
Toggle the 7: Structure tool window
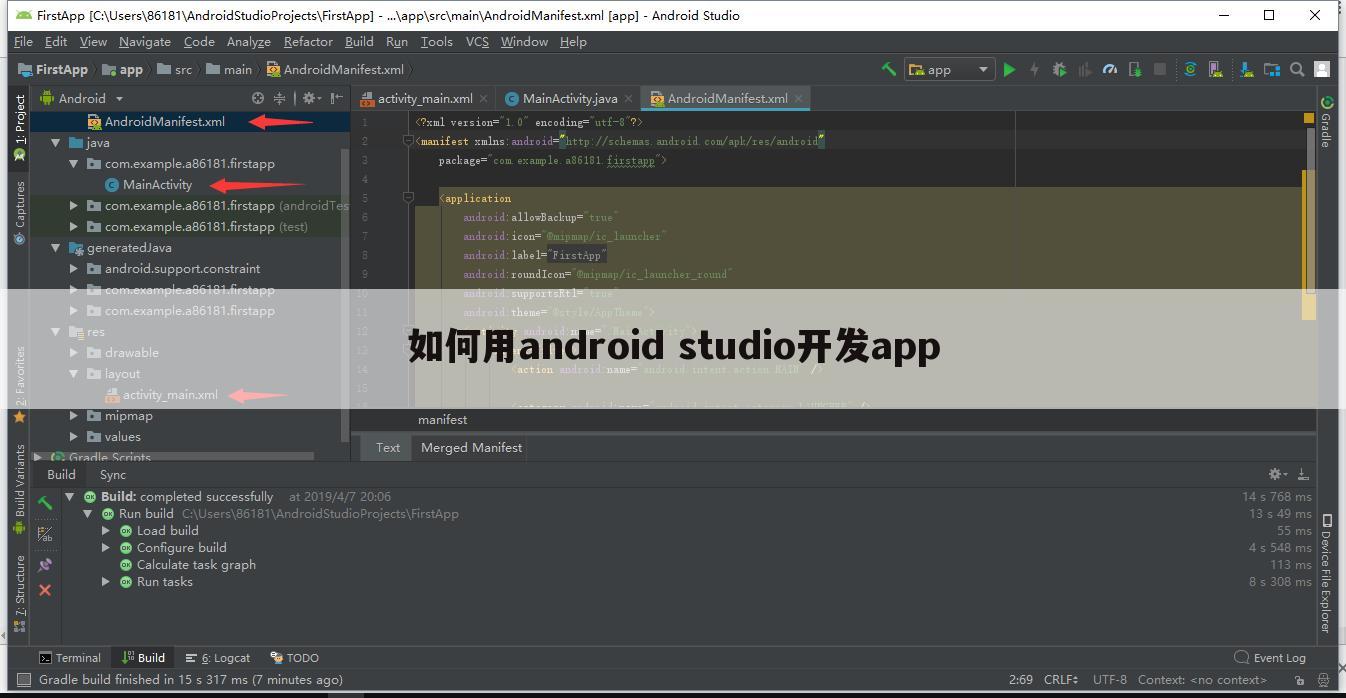click(19, 593)
